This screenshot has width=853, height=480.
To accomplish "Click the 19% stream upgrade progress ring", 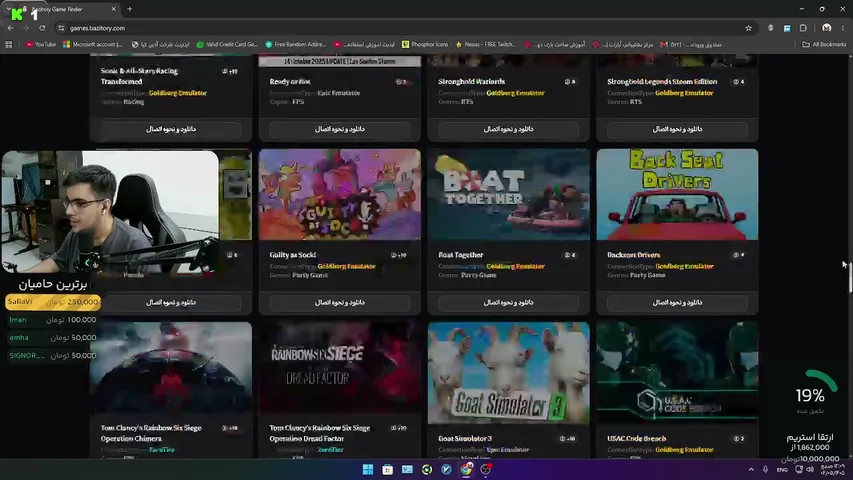I will pos(811,395).
